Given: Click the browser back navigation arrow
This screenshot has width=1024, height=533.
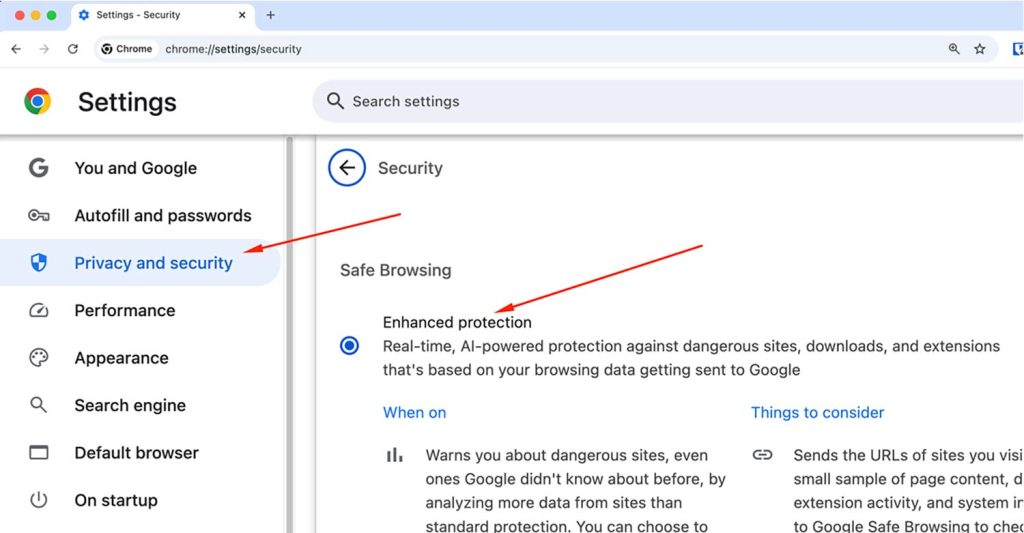Looking at the screenshot, I should point(16,49).
